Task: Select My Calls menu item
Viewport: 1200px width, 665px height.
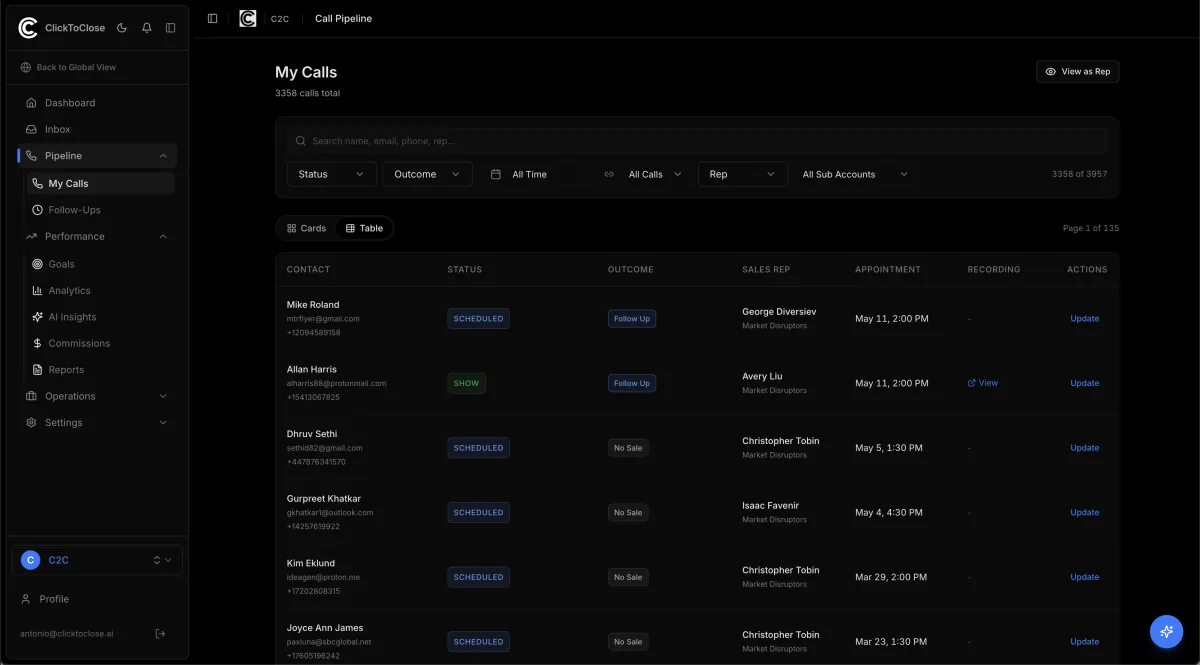Action: coord(99,183)
